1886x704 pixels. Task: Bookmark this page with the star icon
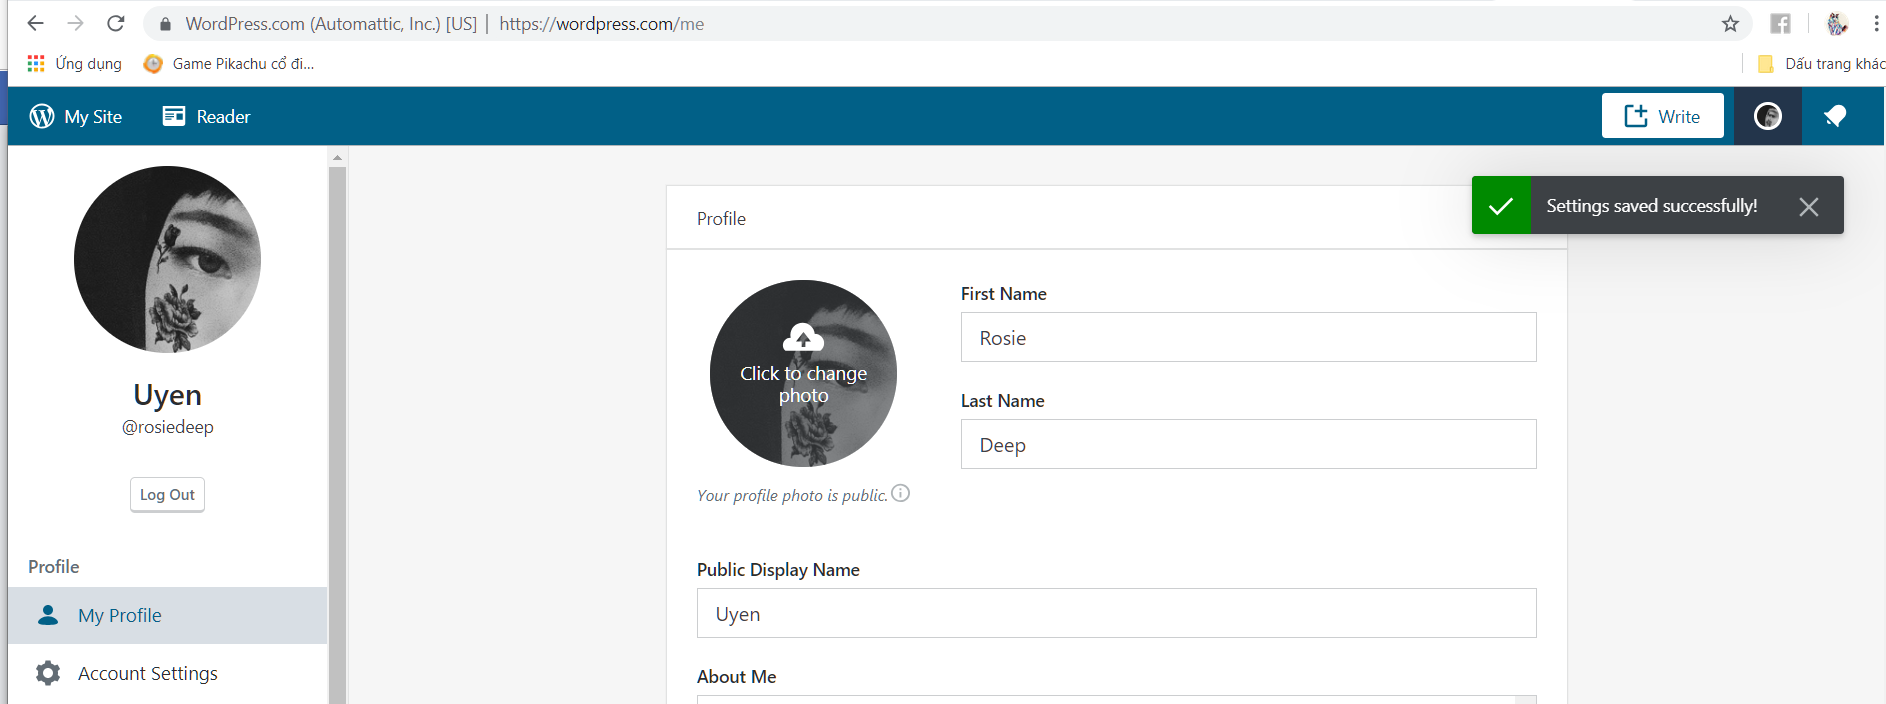1730,24
